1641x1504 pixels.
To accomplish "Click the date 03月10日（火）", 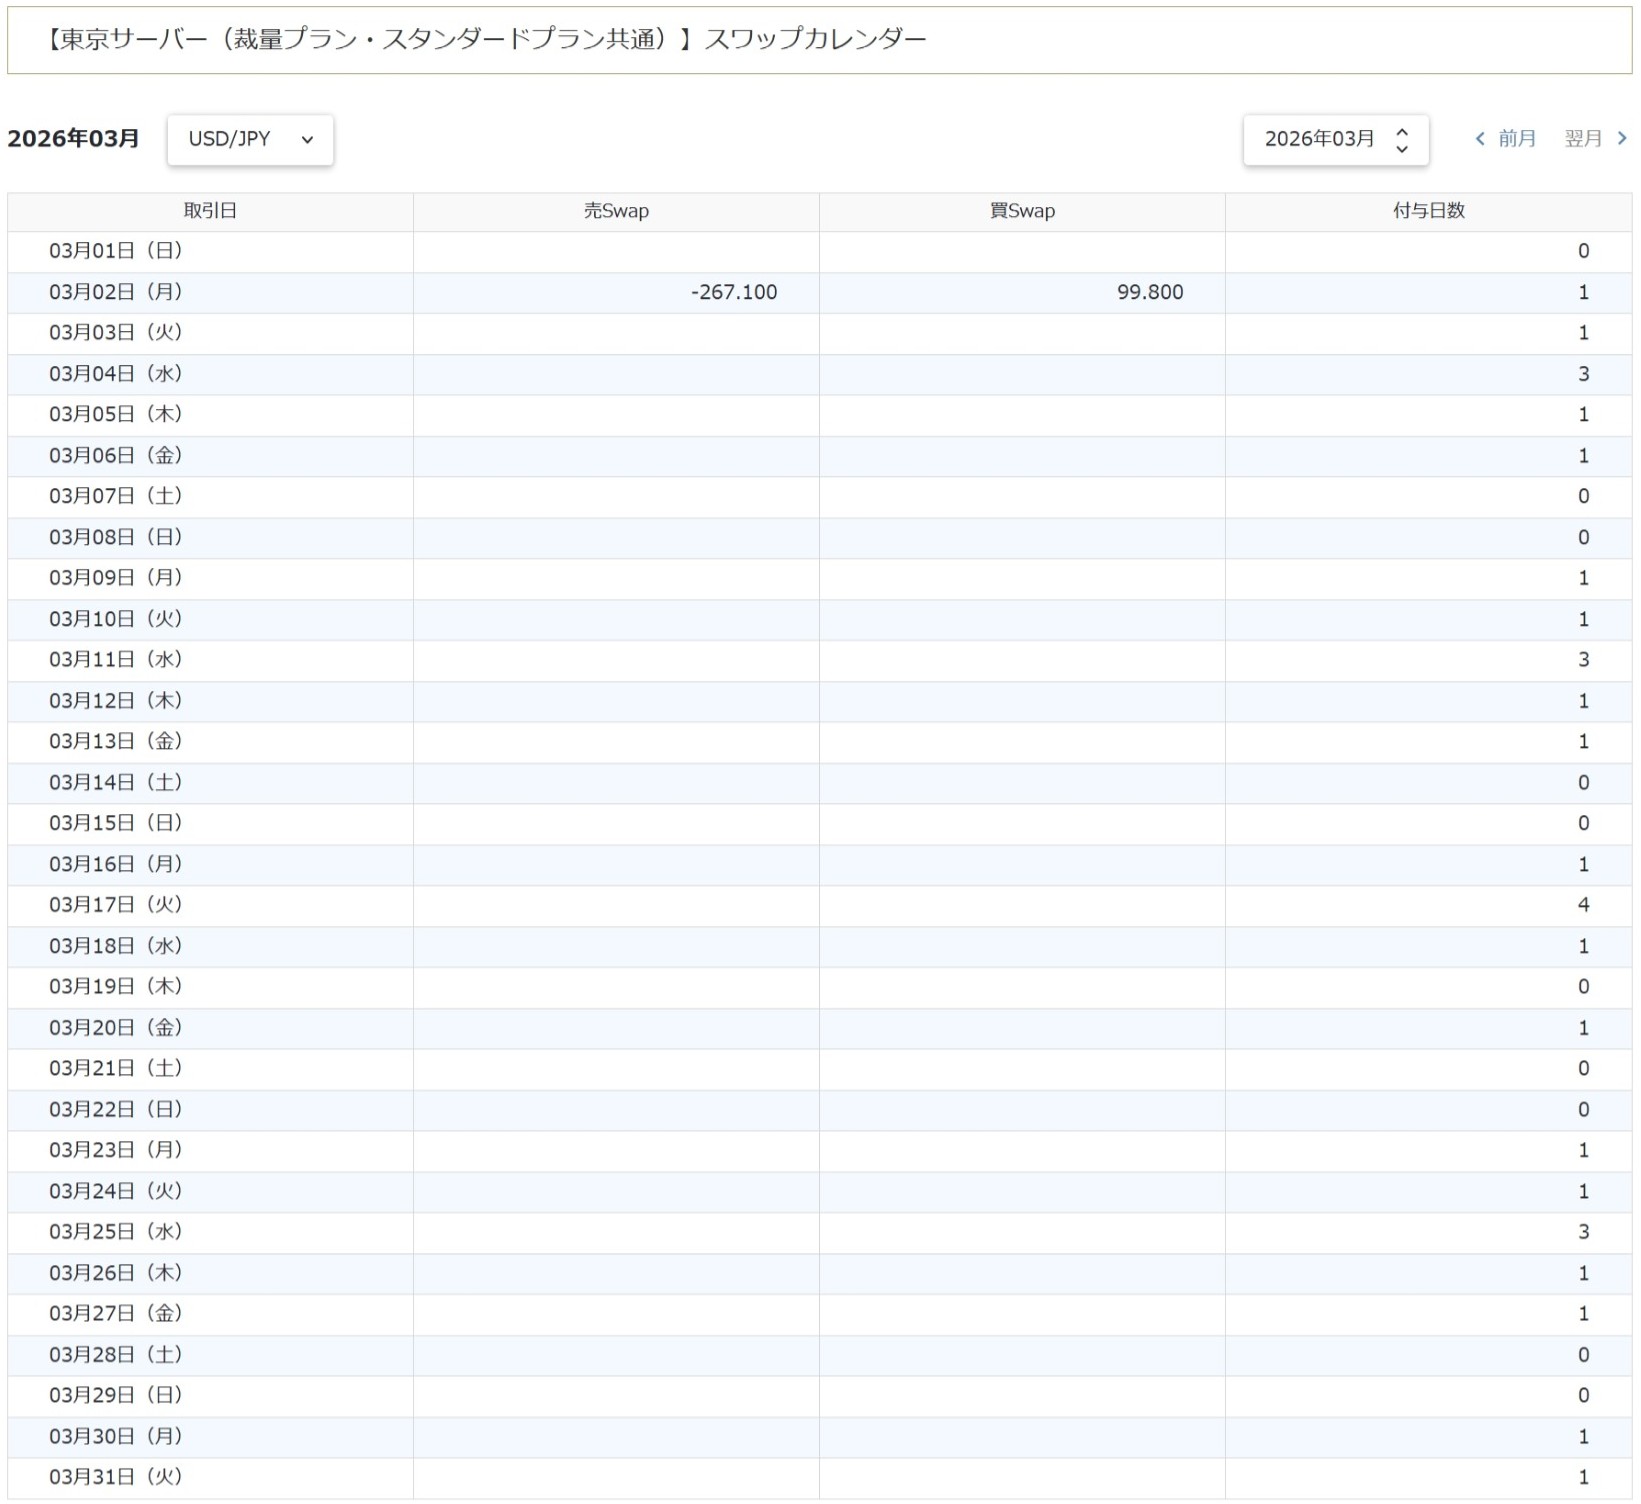I will [116, 619].
